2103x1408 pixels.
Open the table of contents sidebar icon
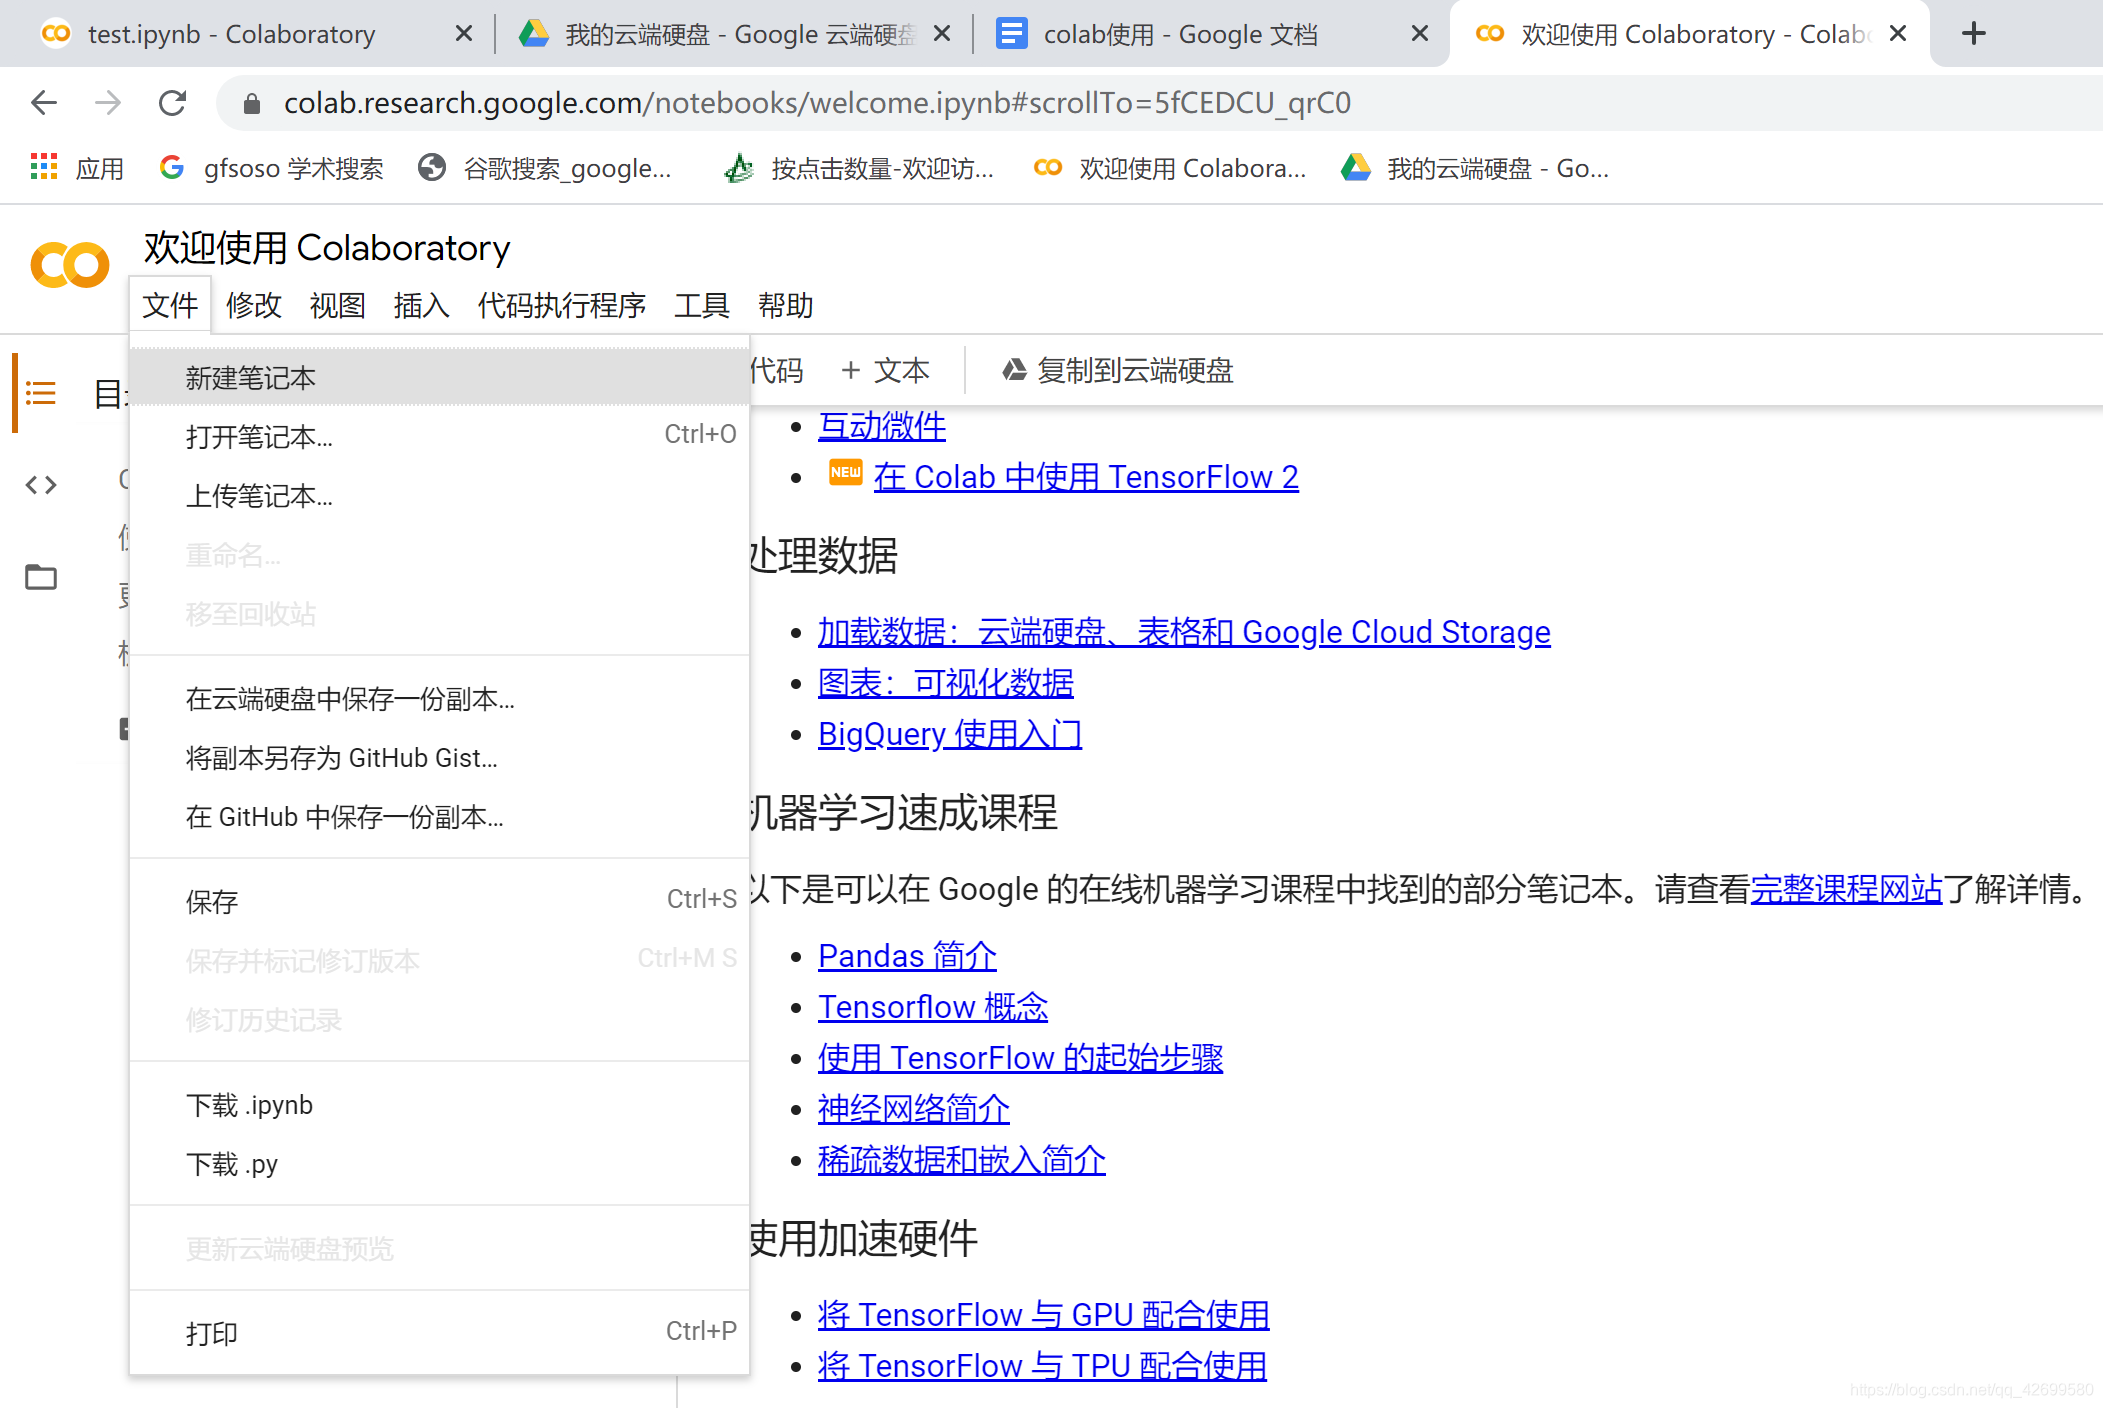pyautogui.click(x=40, y=393)
